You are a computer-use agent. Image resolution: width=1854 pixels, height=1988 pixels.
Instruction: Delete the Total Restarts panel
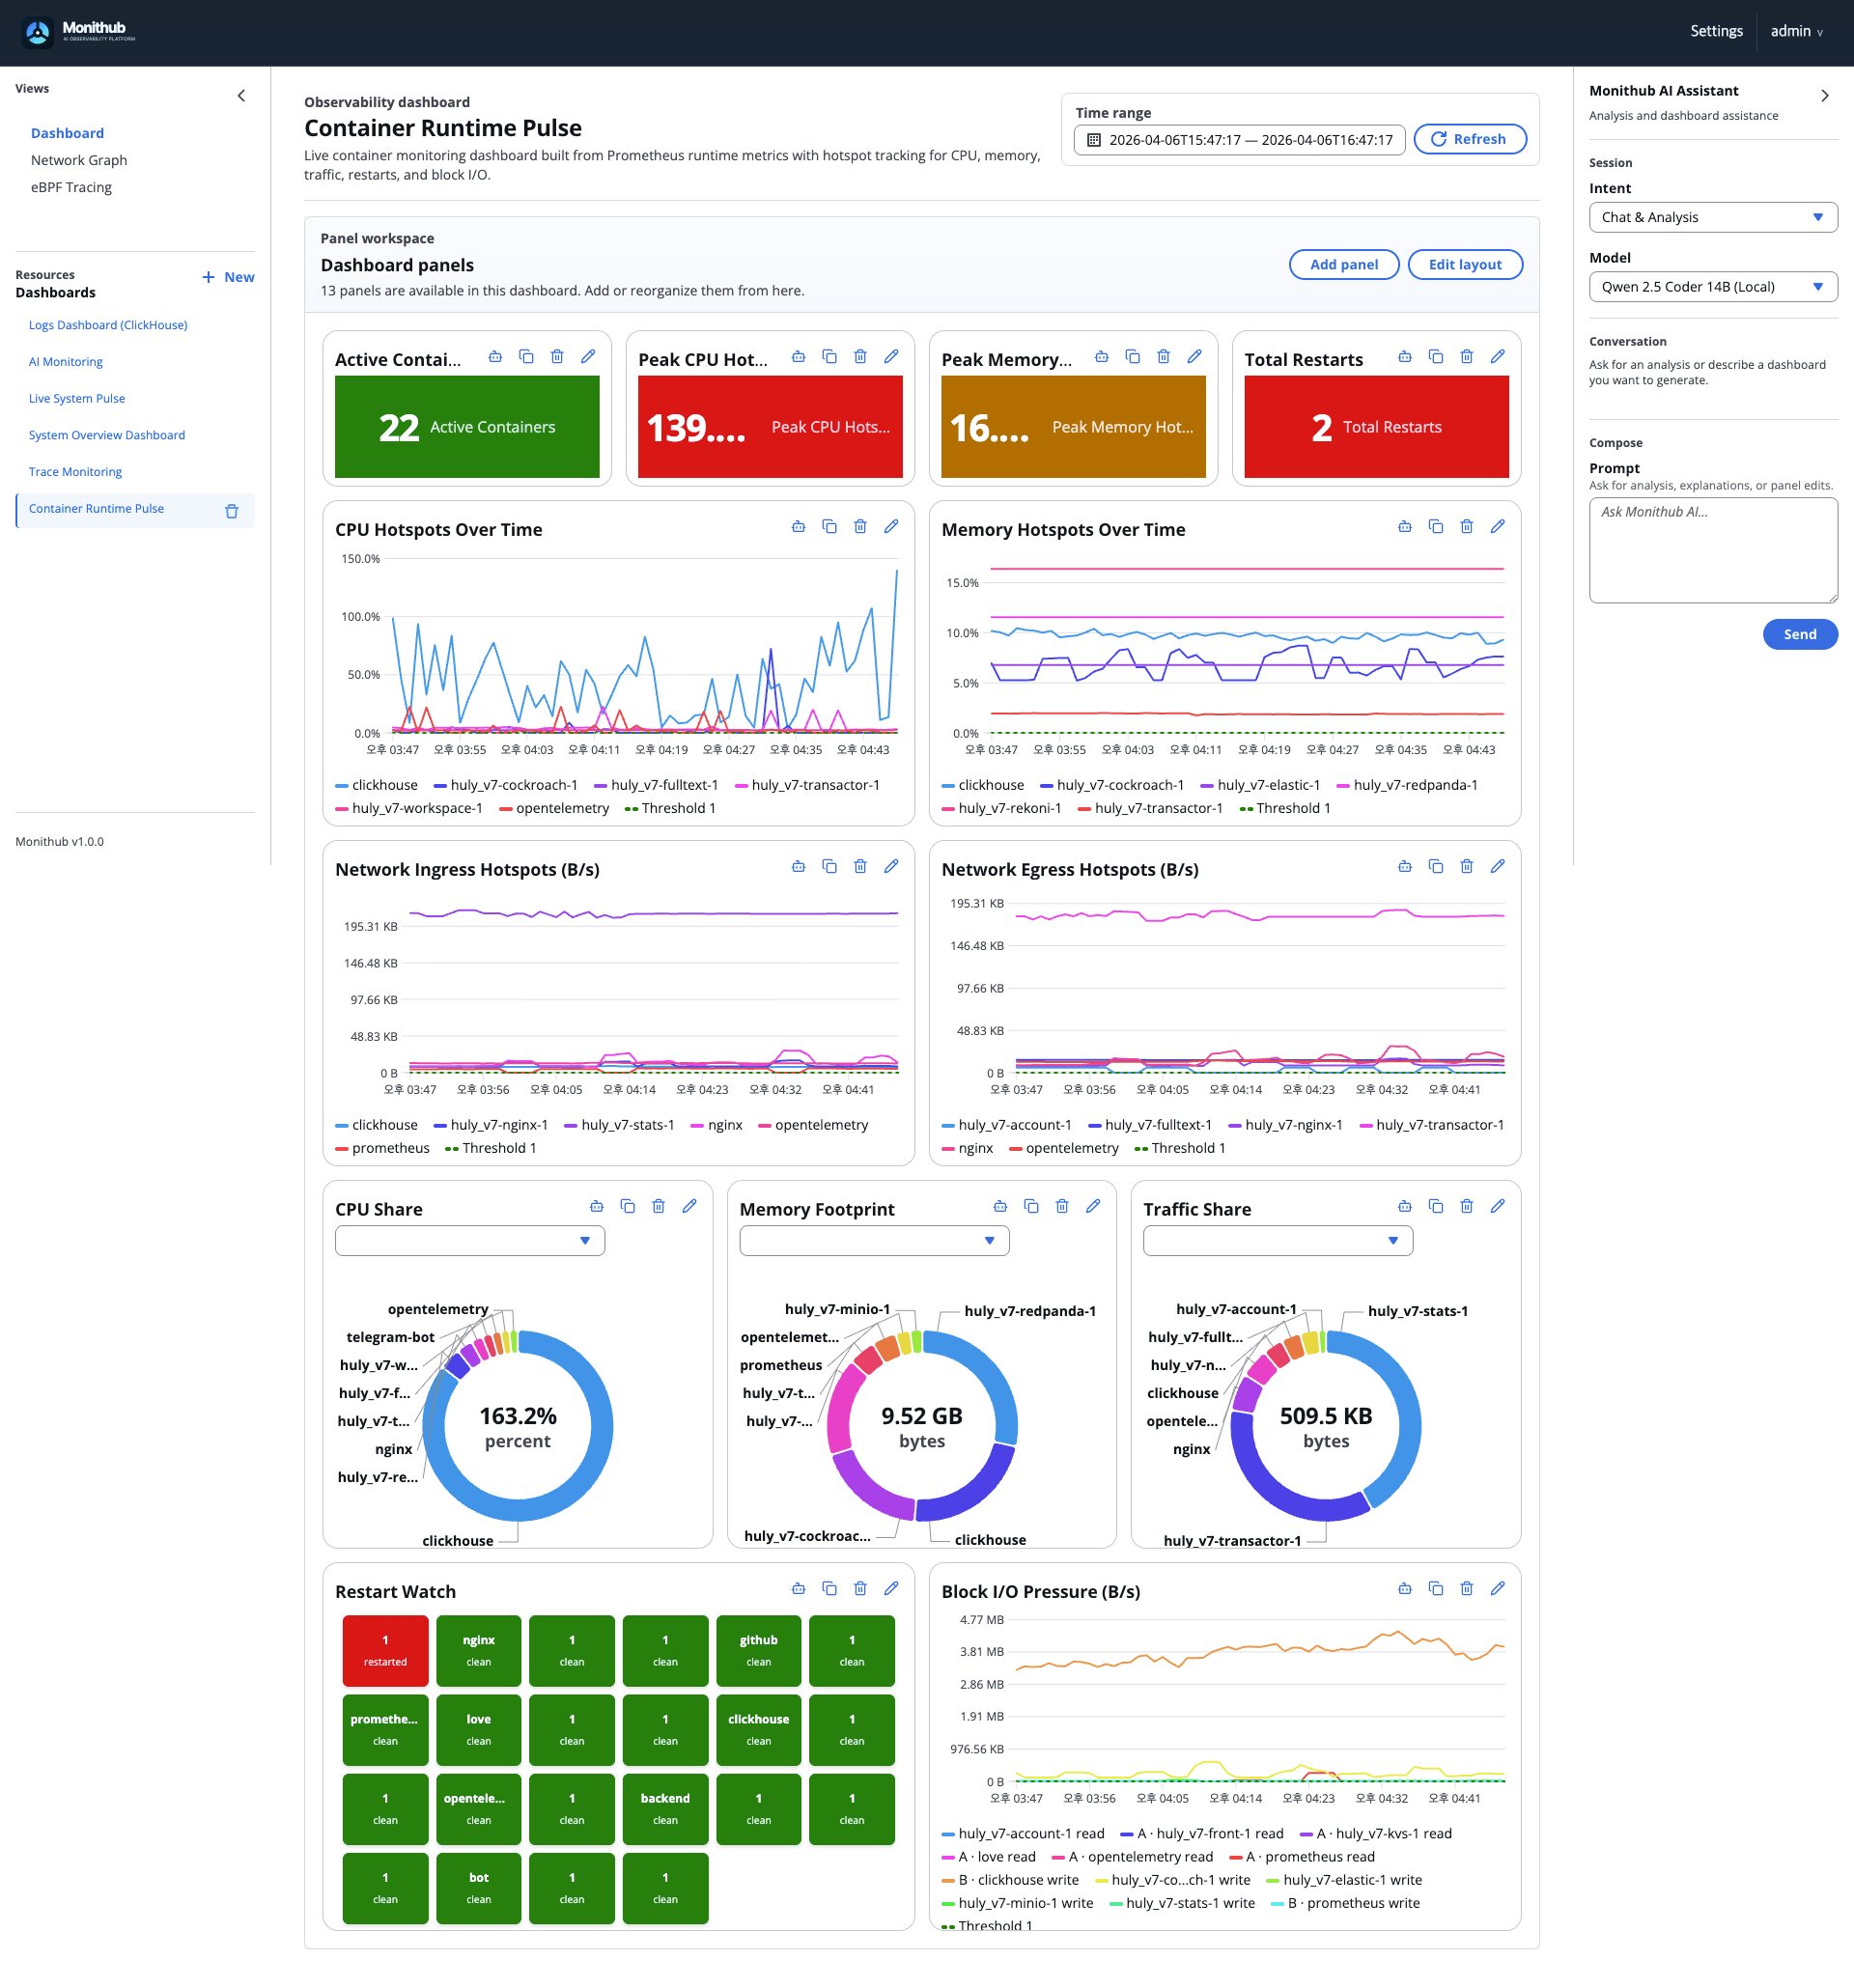(1467, 356)
